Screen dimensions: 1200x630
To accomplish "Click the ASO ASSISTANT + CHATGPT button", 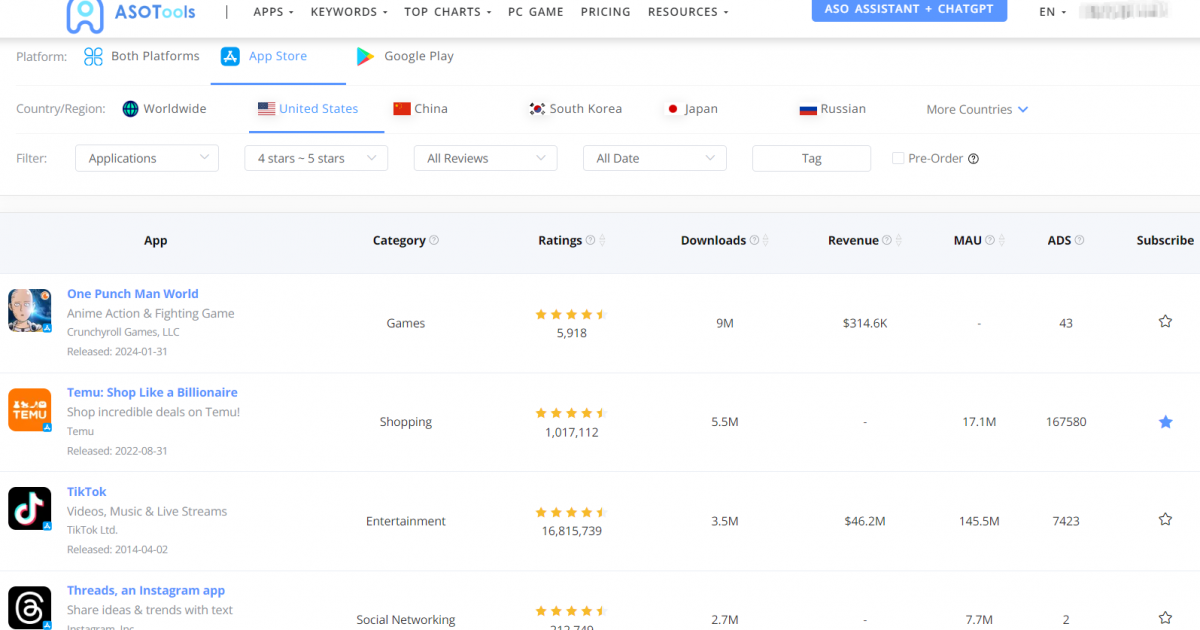I will (908, 9).
